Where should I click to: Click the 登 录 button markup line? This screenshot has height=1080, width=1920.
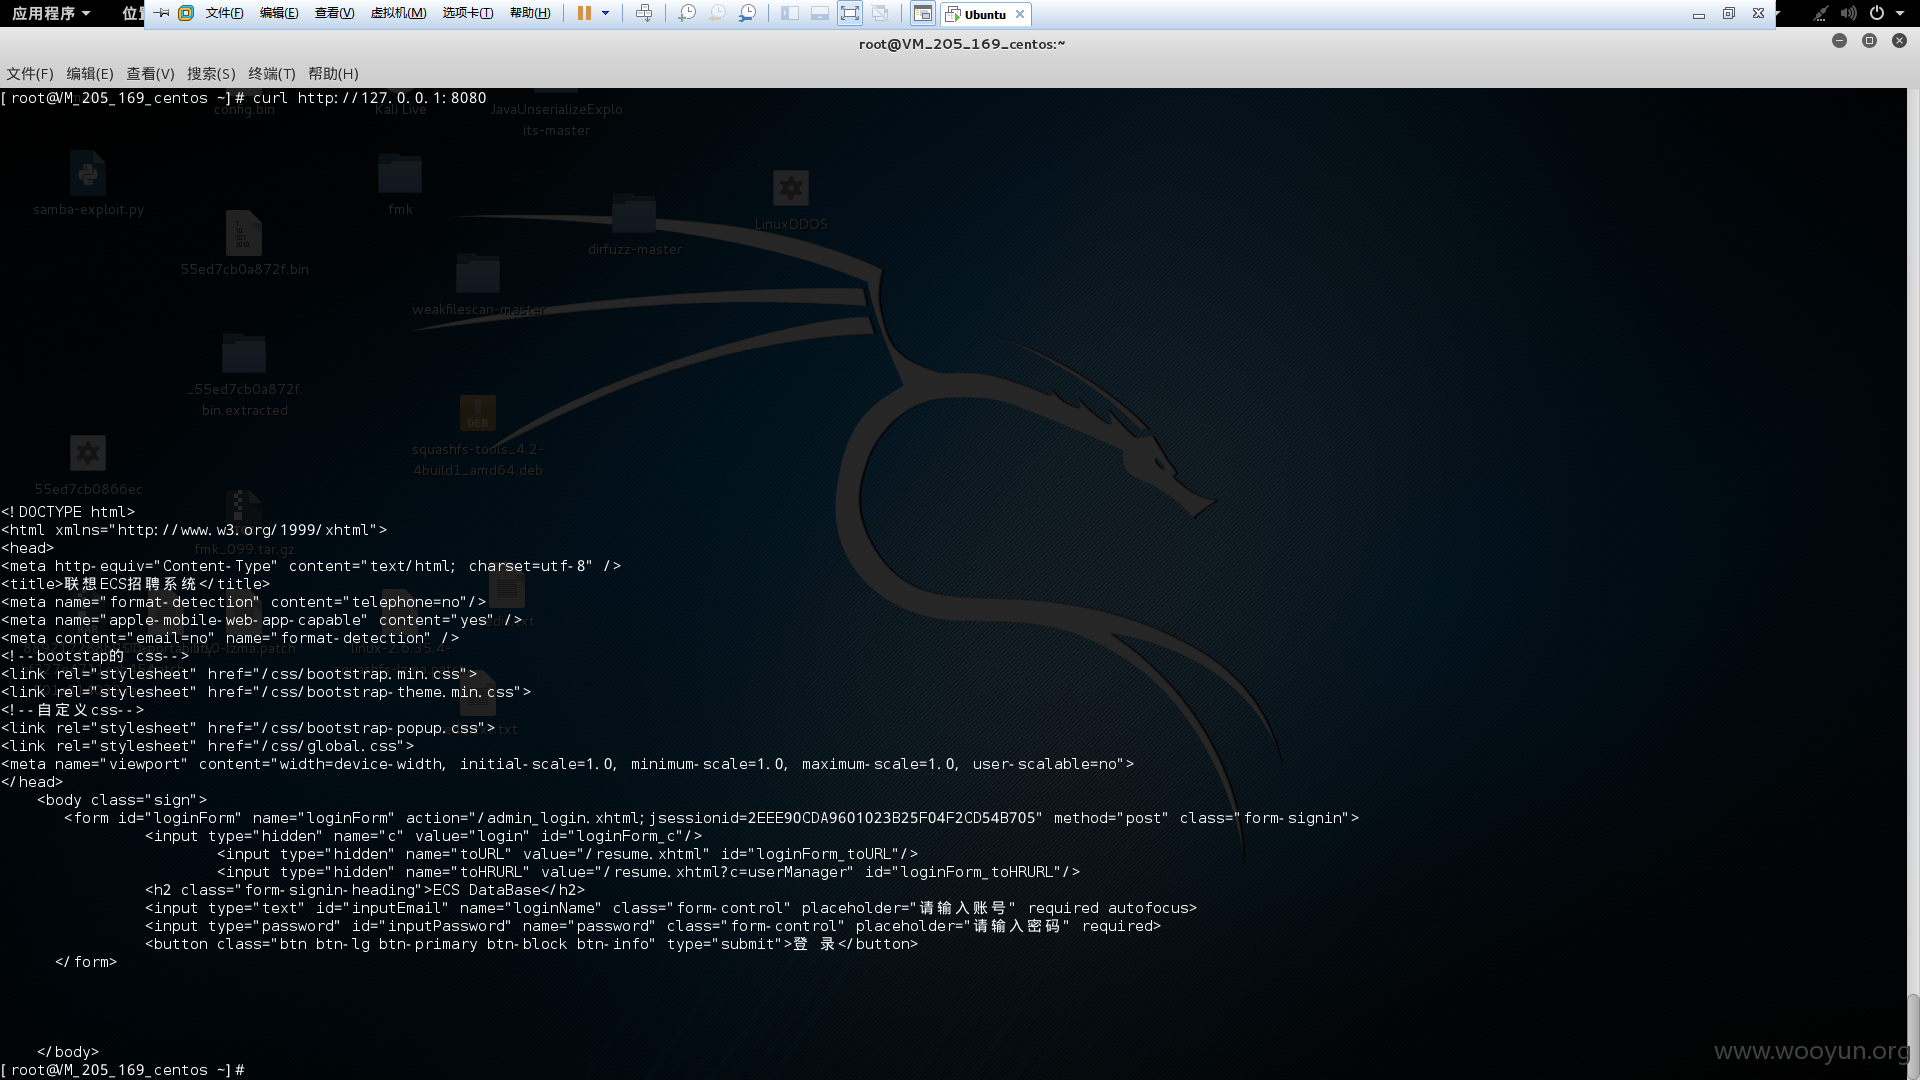531,944
